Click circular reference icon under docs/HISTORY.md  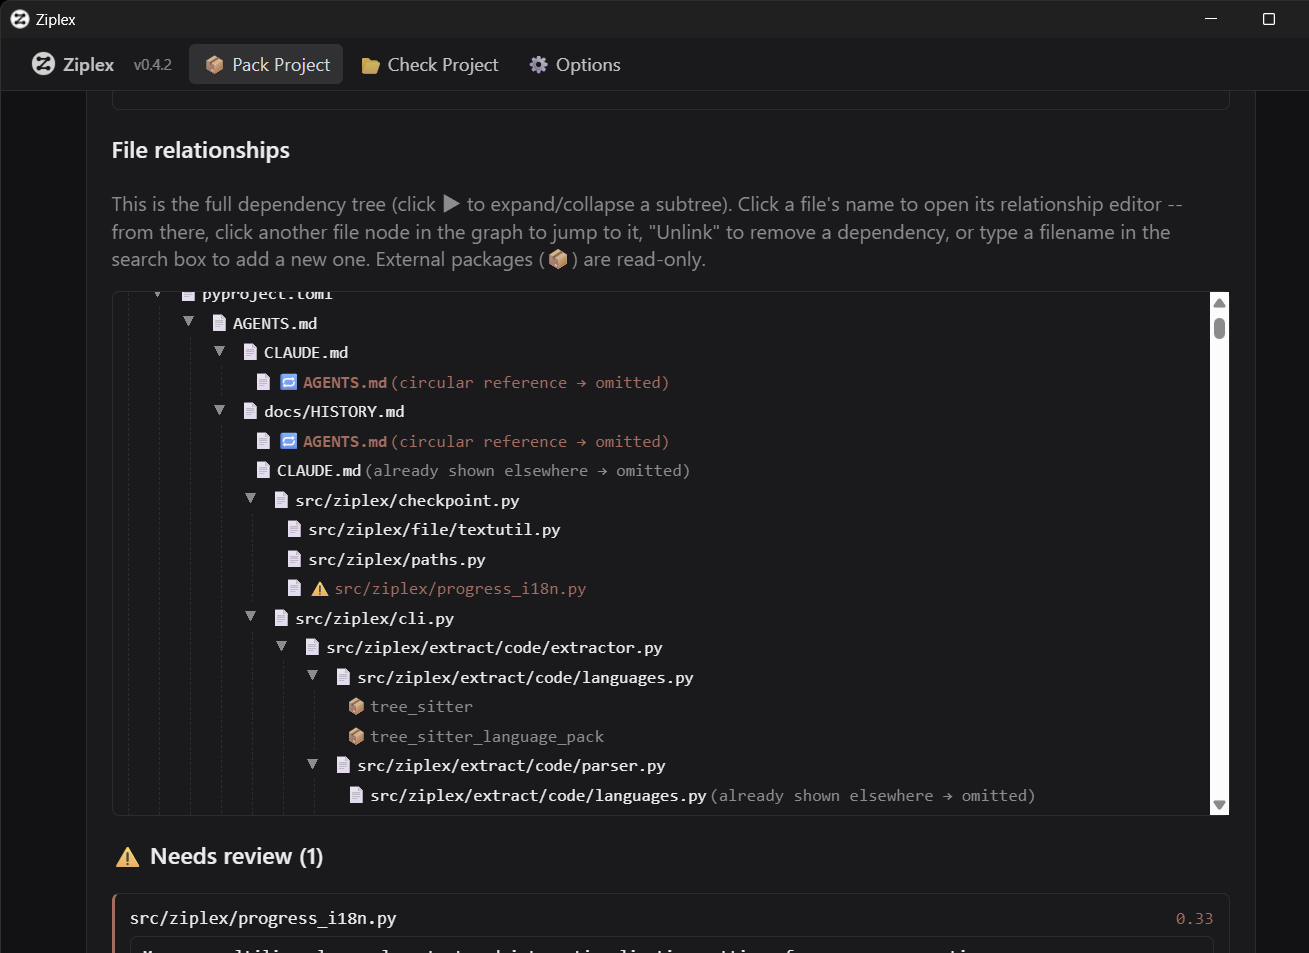(288, 441)
